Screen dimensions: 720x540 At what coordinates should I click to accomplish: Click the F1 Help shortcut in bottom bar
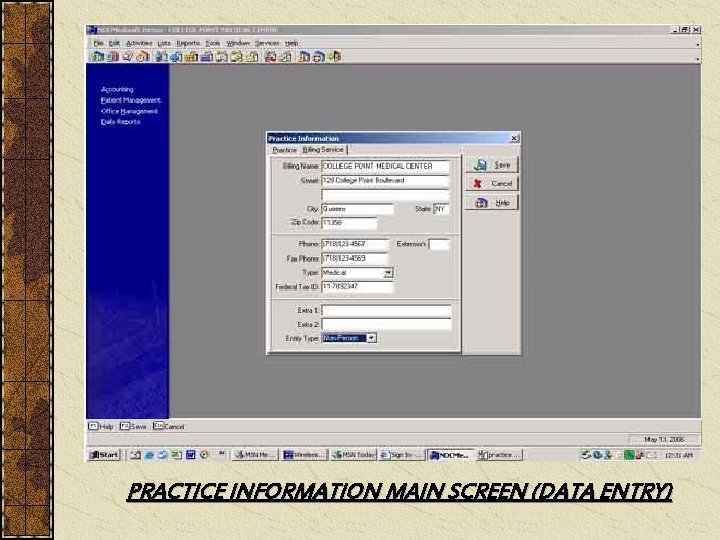101,426
